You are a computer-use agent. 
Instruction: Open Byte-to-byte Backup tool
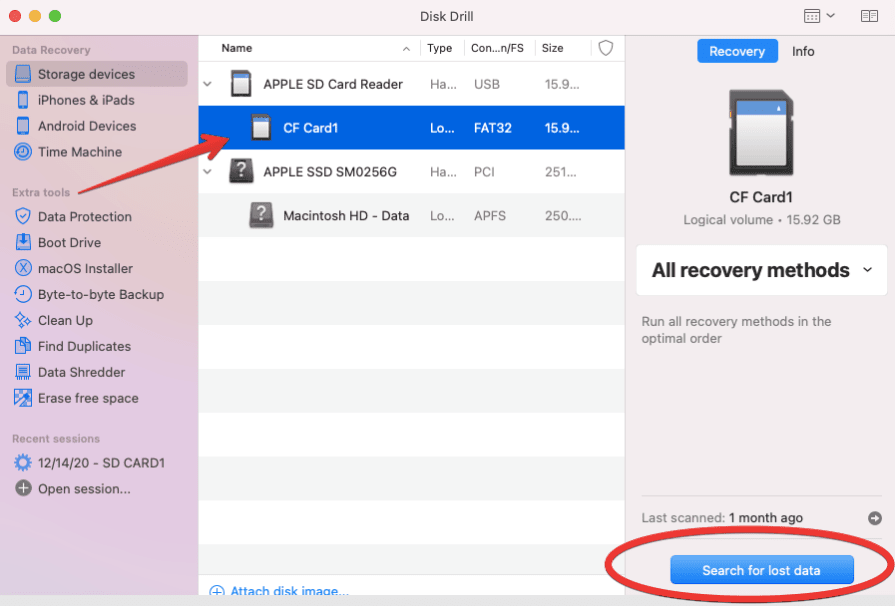tap(100, 294)
